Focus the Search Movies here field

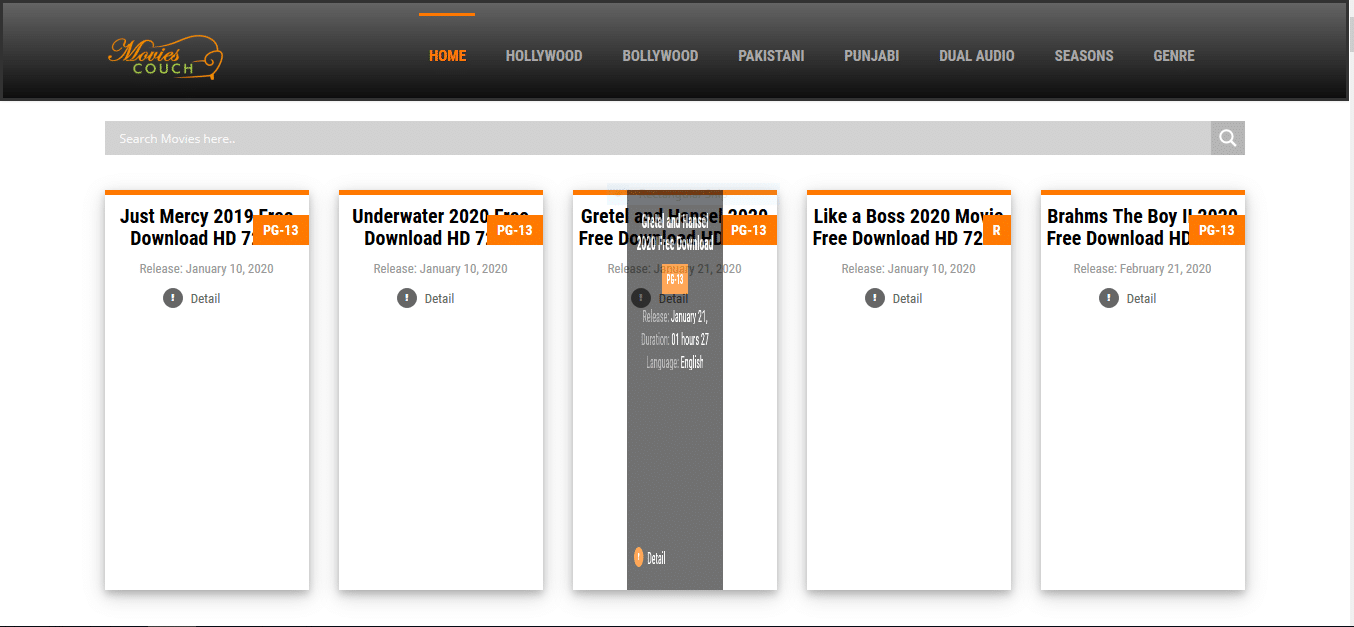[x=658, y=138]
